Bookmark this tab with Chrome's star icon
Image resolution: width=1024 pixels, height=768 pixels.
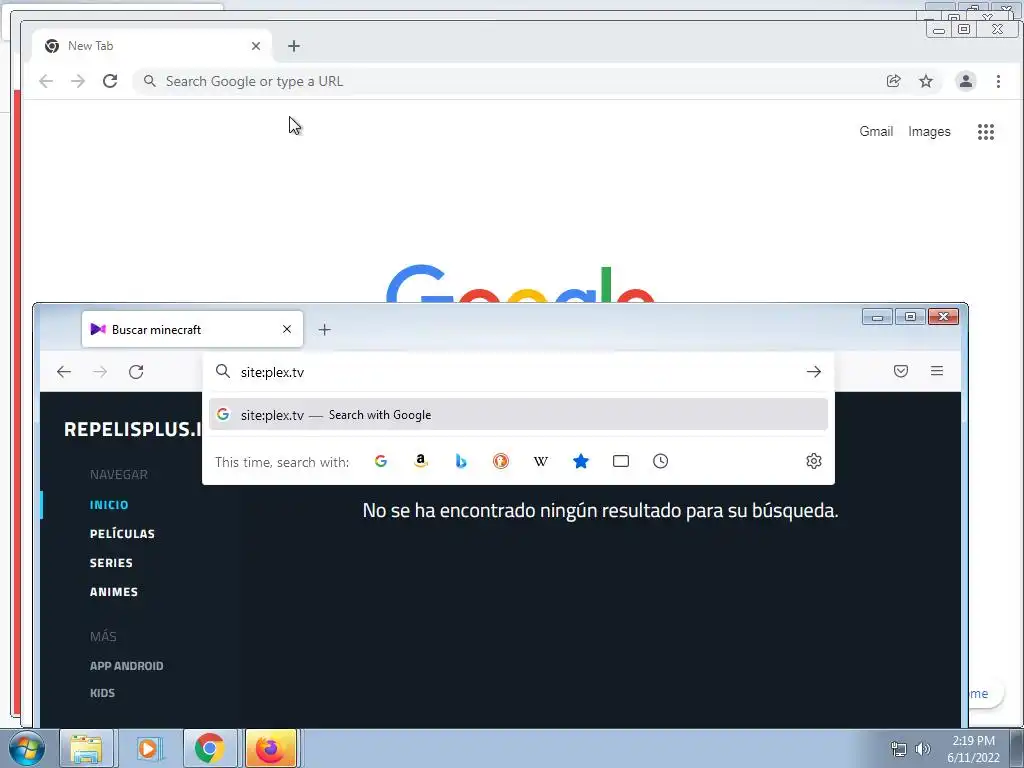[x=926, y=81]
